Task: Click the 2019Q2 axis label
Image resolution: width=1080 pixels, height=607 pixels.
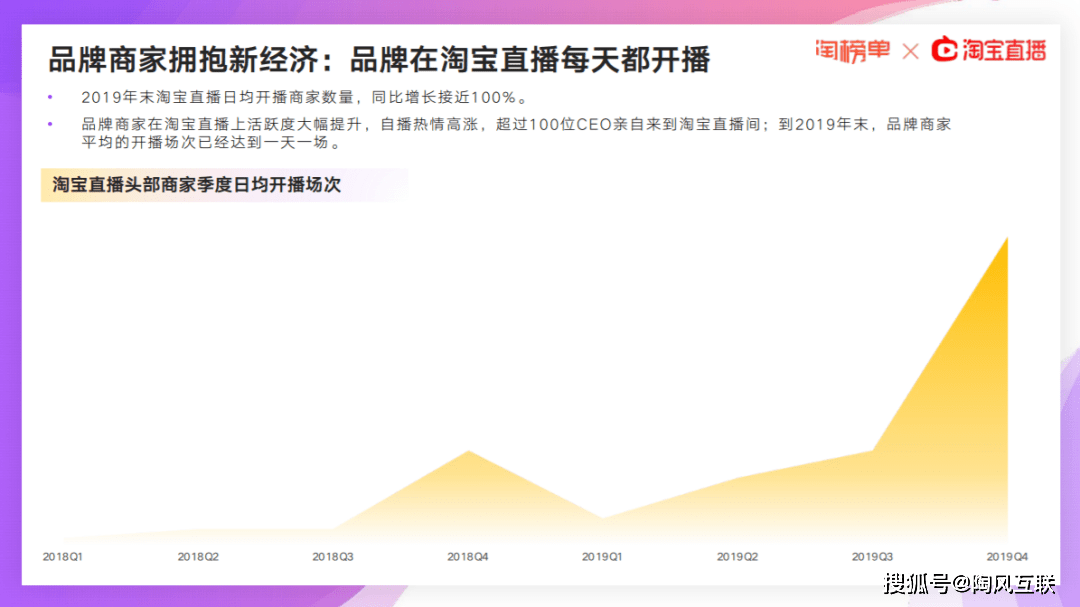Action: (738, 556)
